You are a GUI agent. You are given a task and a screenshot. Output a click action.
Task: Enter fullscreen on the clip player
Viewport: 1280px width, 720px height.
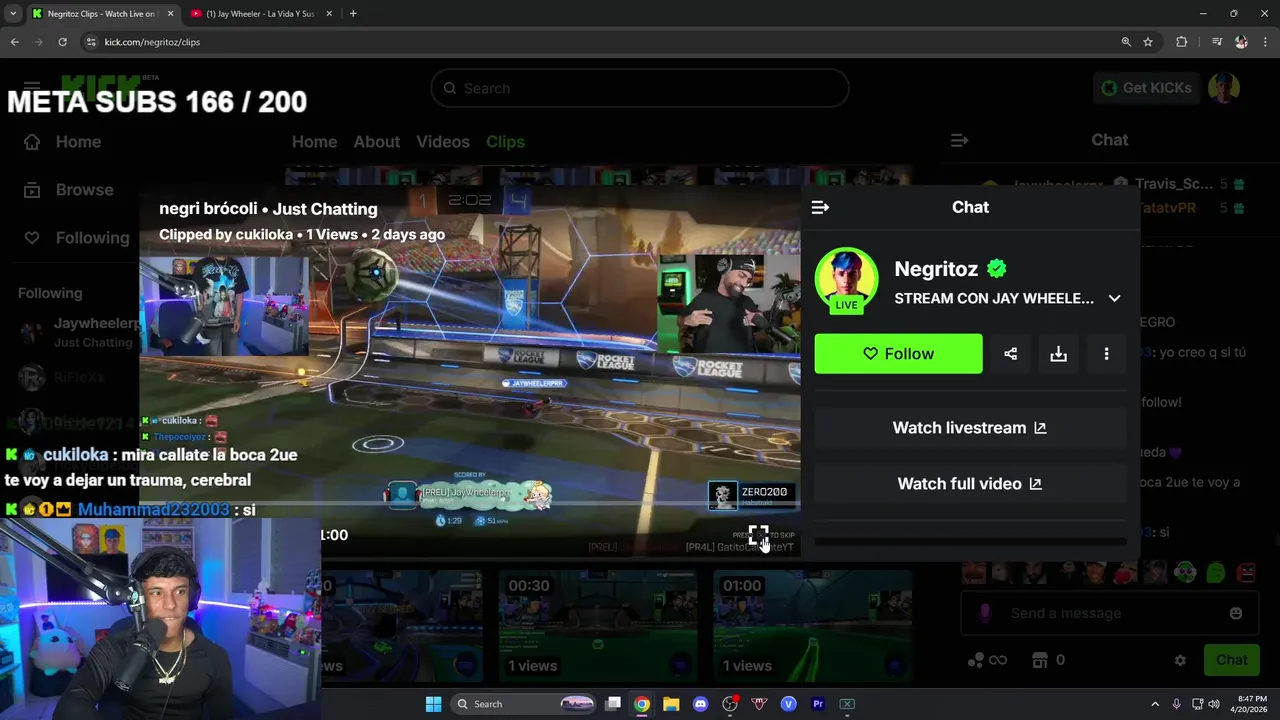[758, 535]
